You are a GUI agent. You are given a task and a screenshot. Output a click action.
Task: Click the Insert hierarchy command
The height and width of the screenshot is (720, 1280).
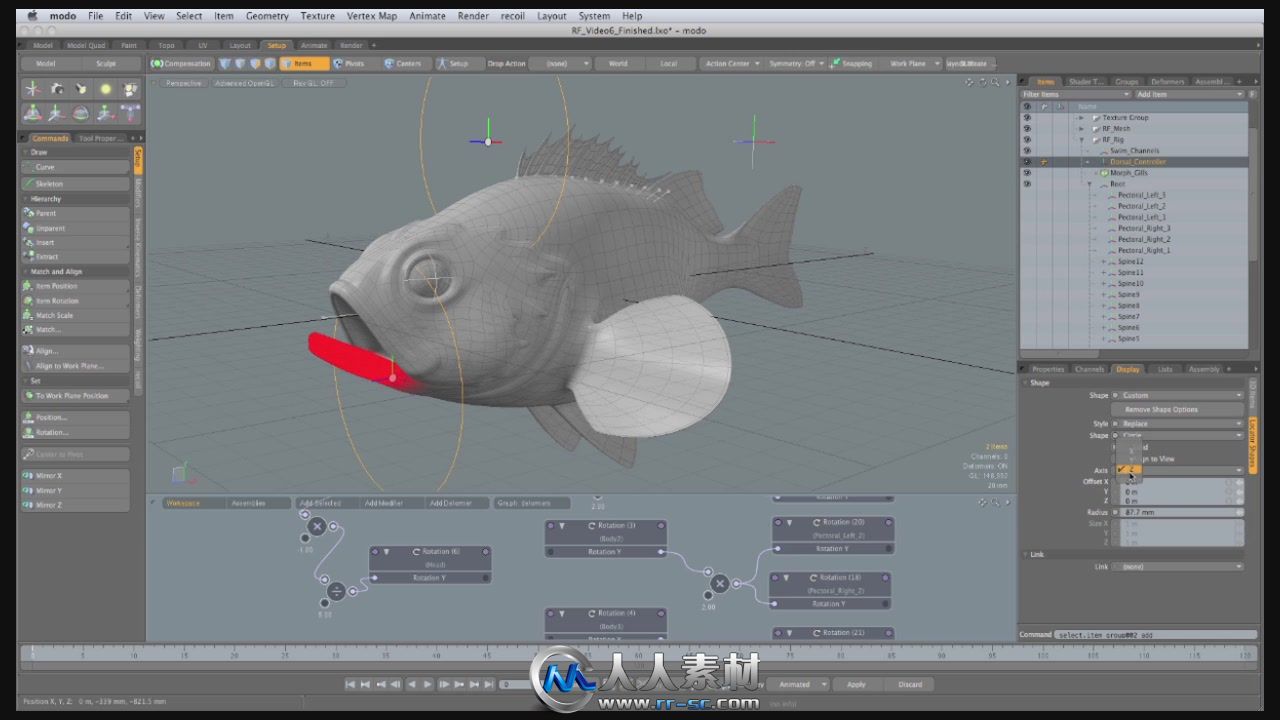[x=75, y=242]
